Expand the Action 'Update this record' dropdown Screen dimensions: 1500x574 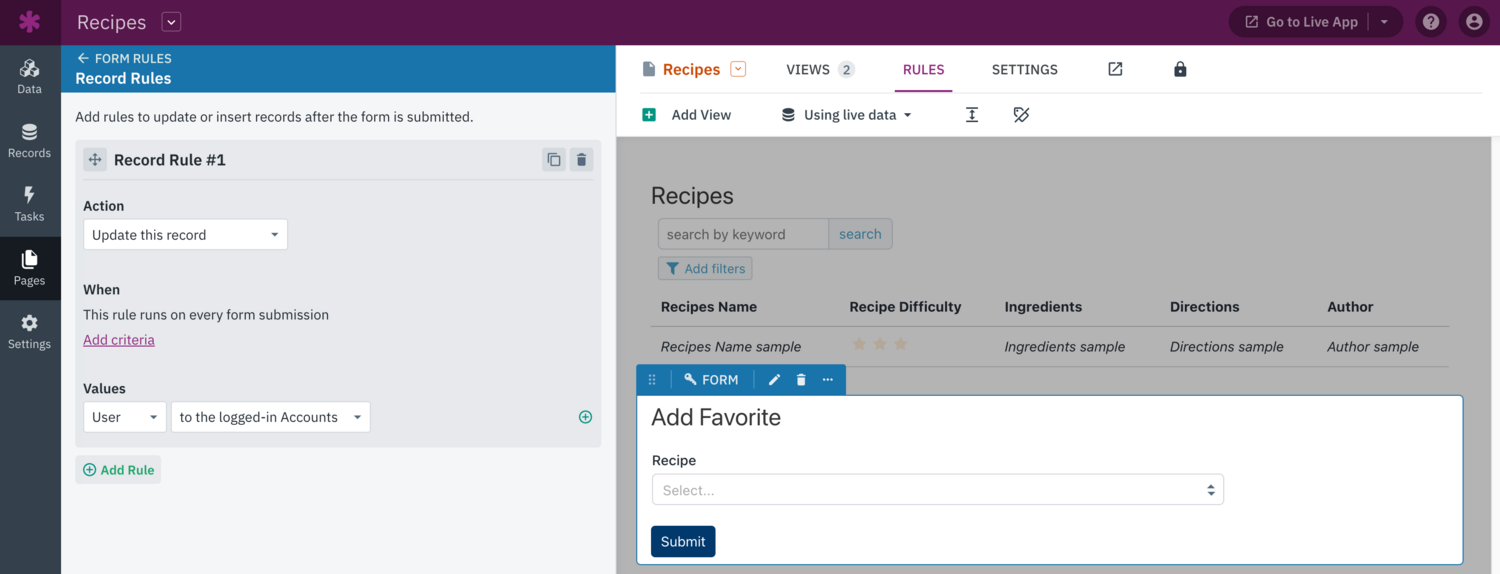tap(185, 235)
